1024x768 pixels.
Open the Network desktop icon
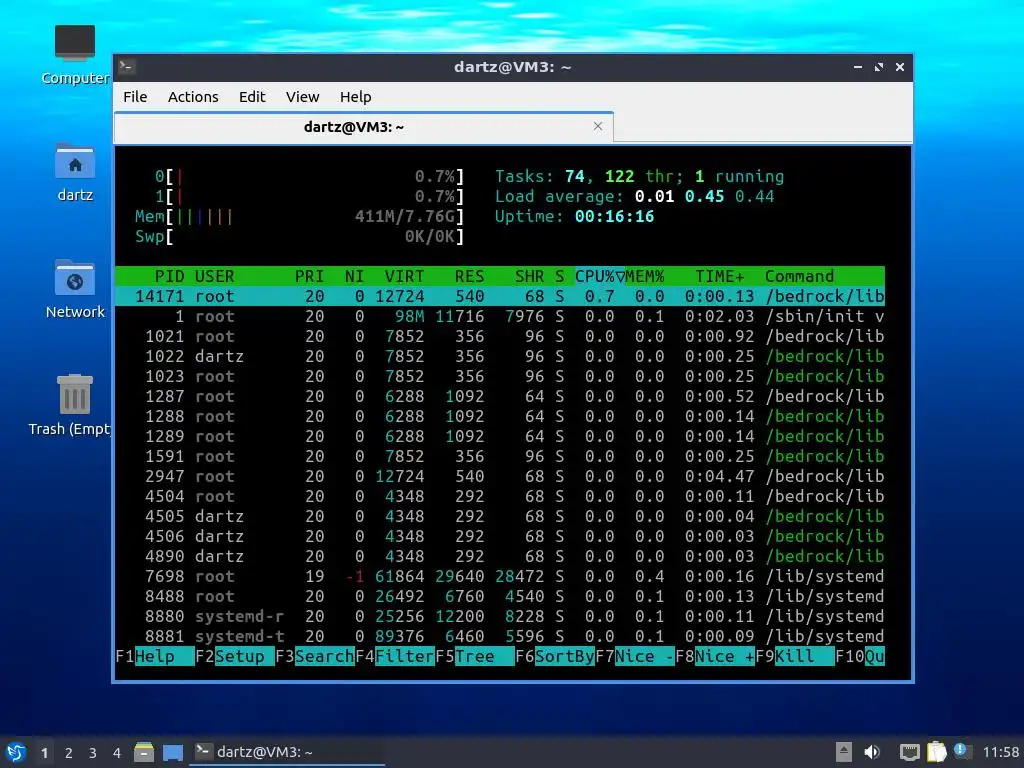click(x=74, y=289)
